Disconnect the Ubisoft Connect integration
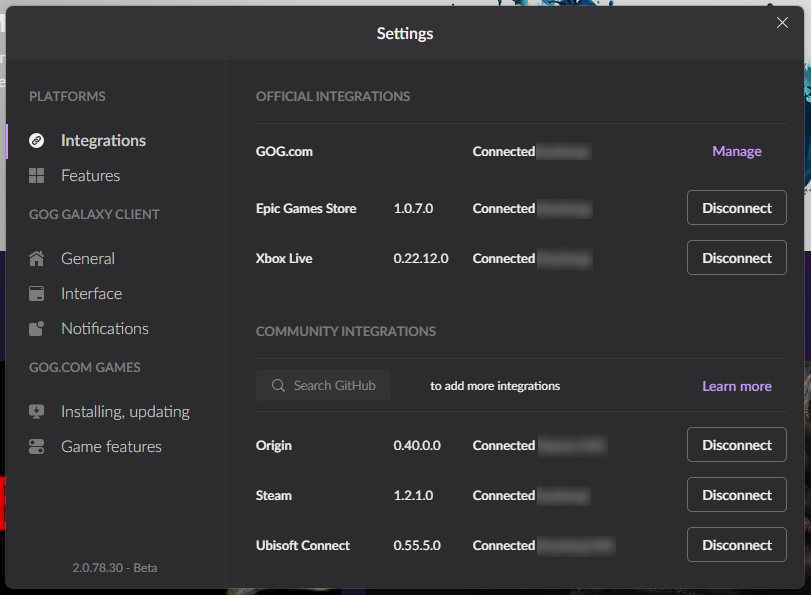This screenshot has height=595, width=811. tap(737, 545)
